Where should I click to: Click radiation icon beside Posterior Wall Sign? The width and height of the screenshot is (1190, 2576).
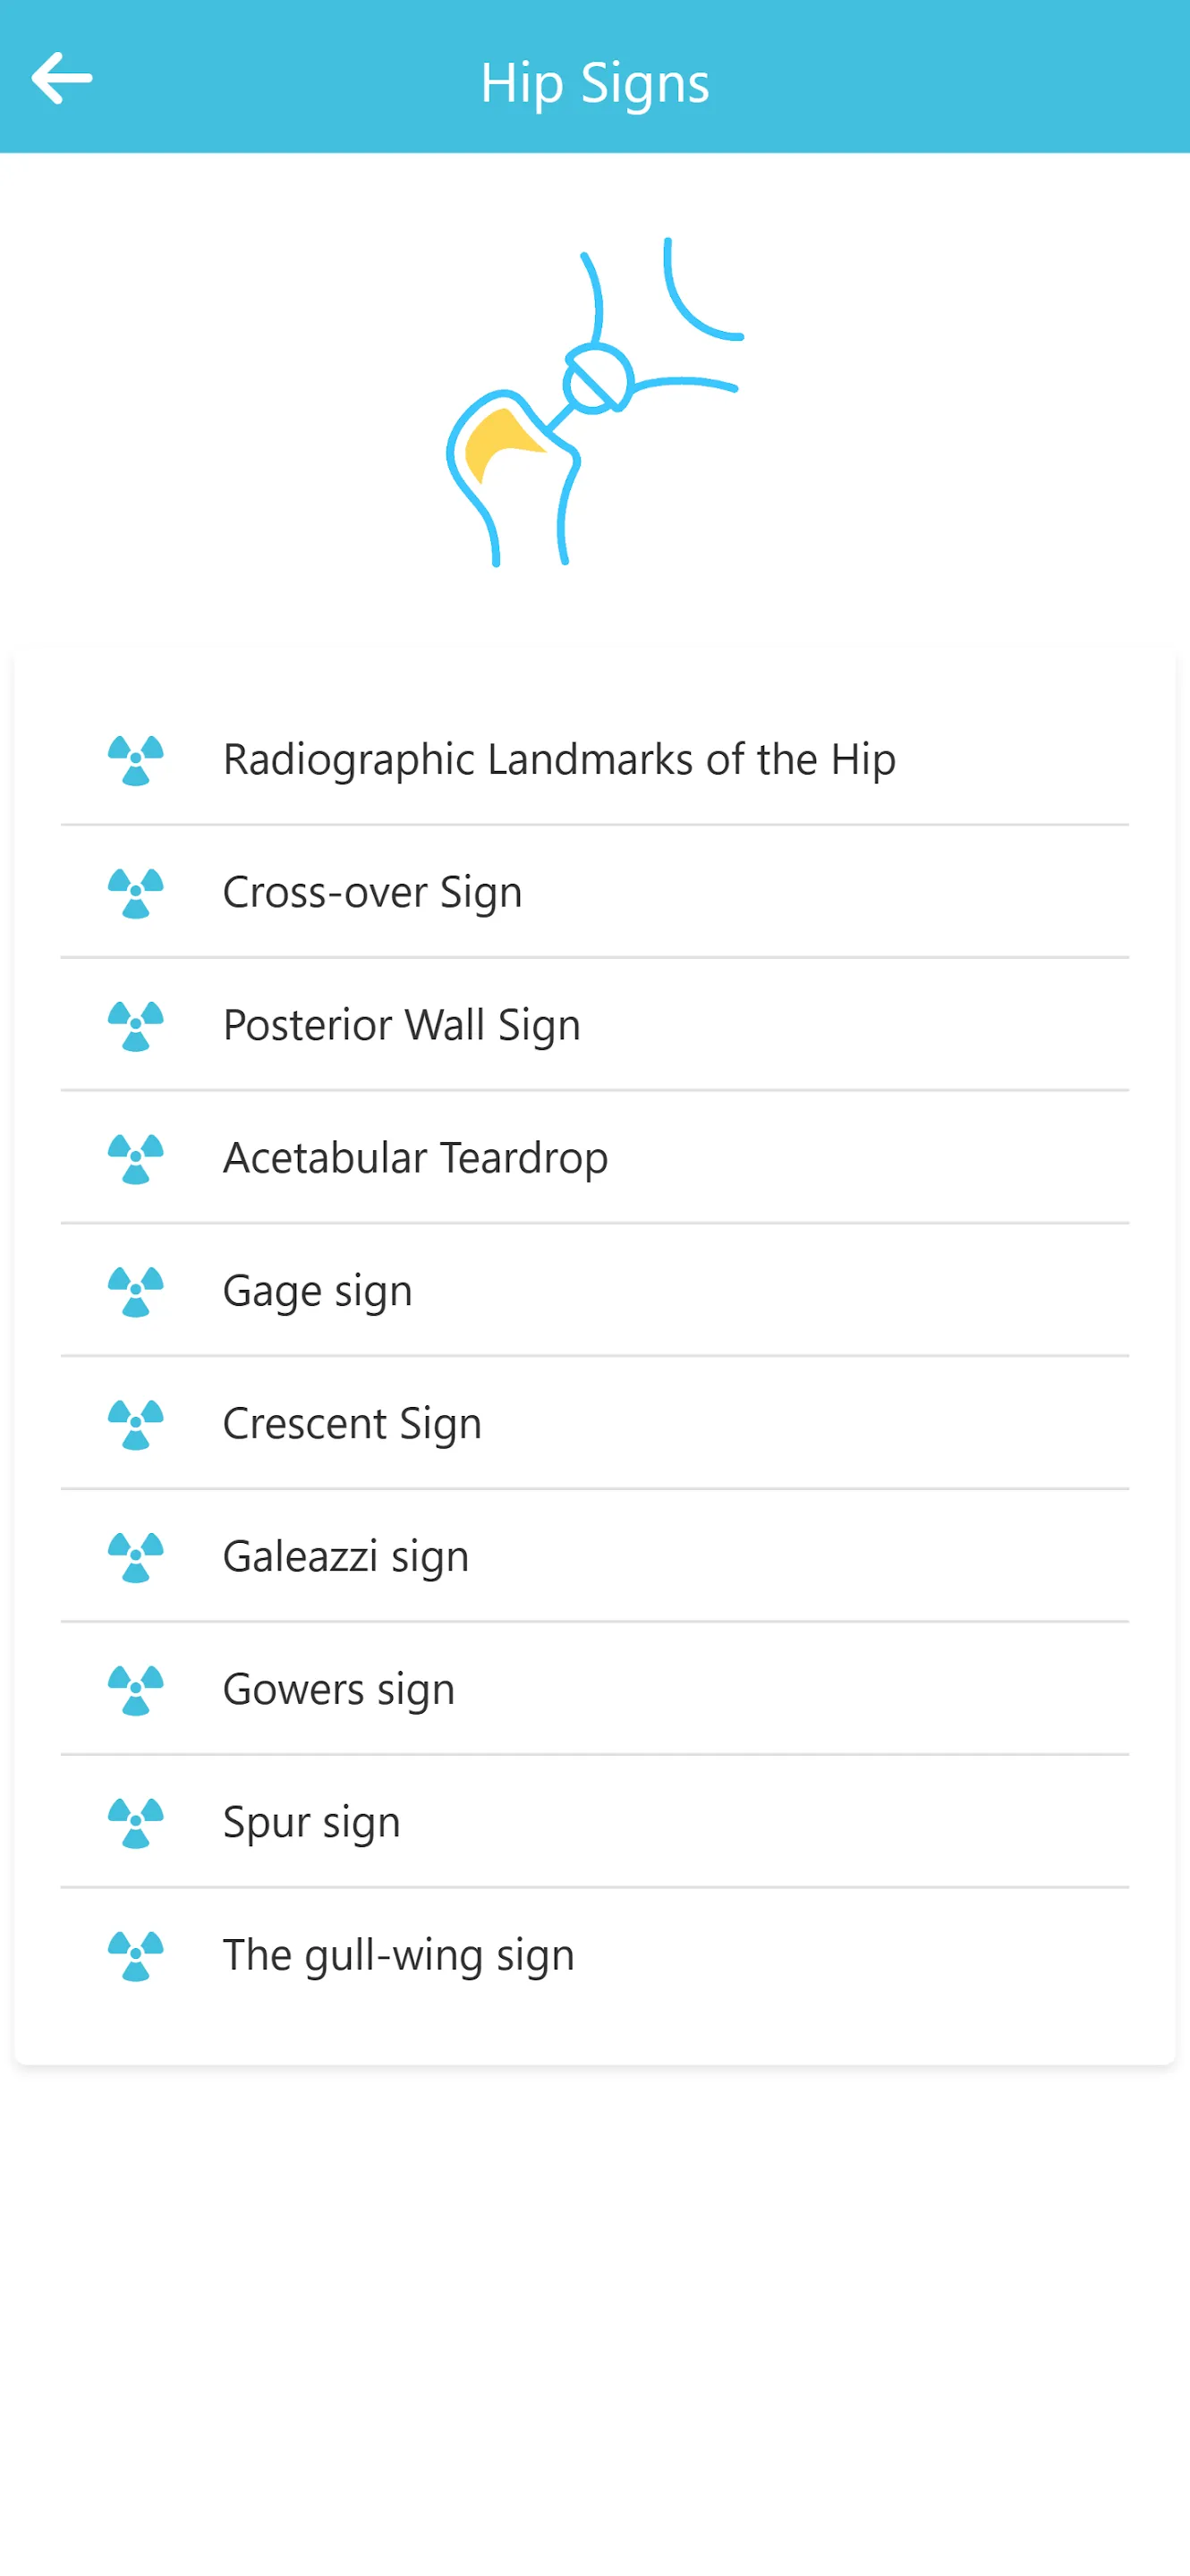point(136,1026)
